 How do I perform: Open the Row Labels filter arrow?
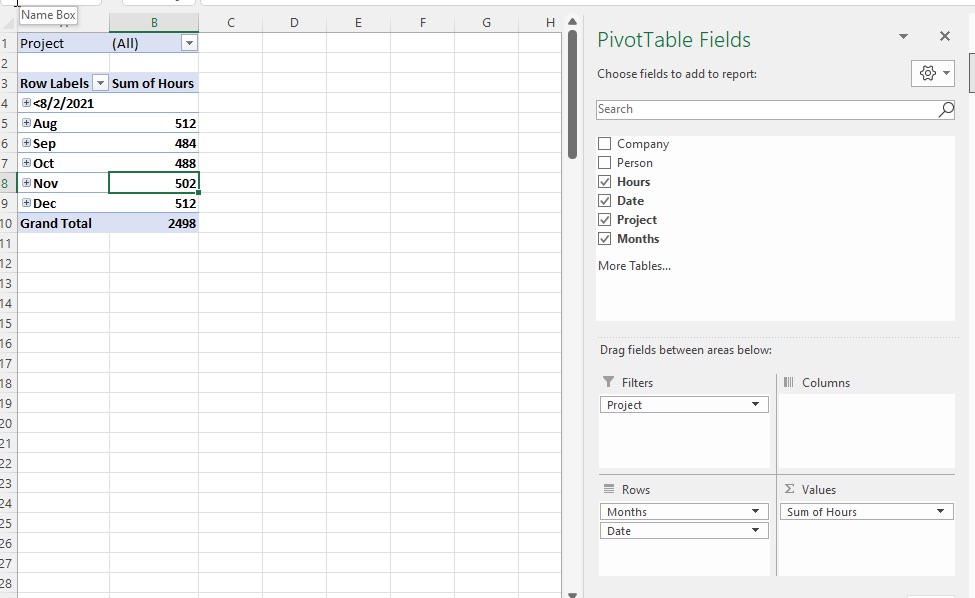coord(100,83)
